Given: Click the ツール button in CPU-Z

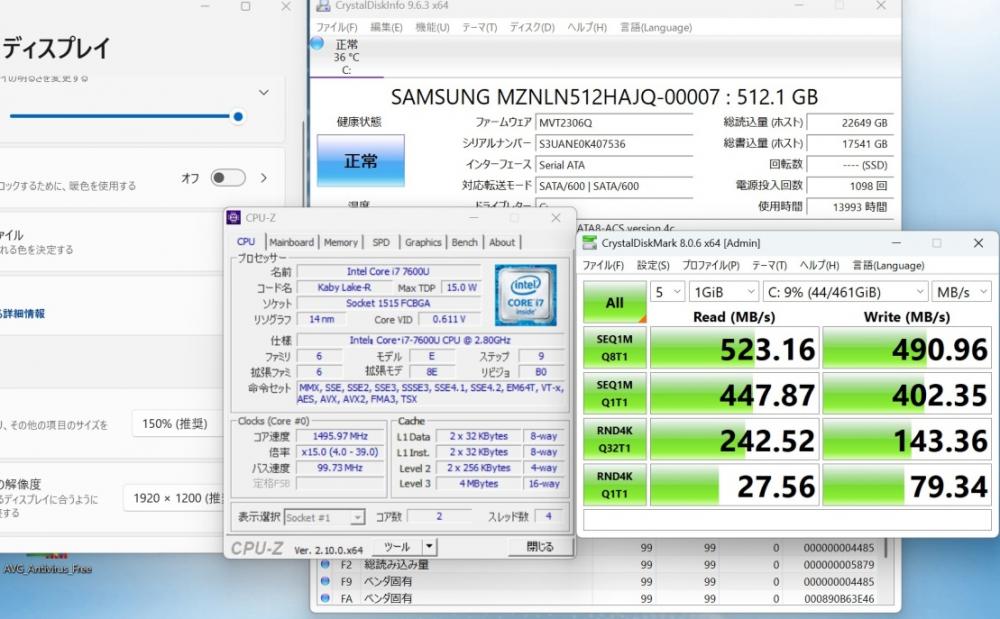Looking at the screenshot, I should 397,546.
